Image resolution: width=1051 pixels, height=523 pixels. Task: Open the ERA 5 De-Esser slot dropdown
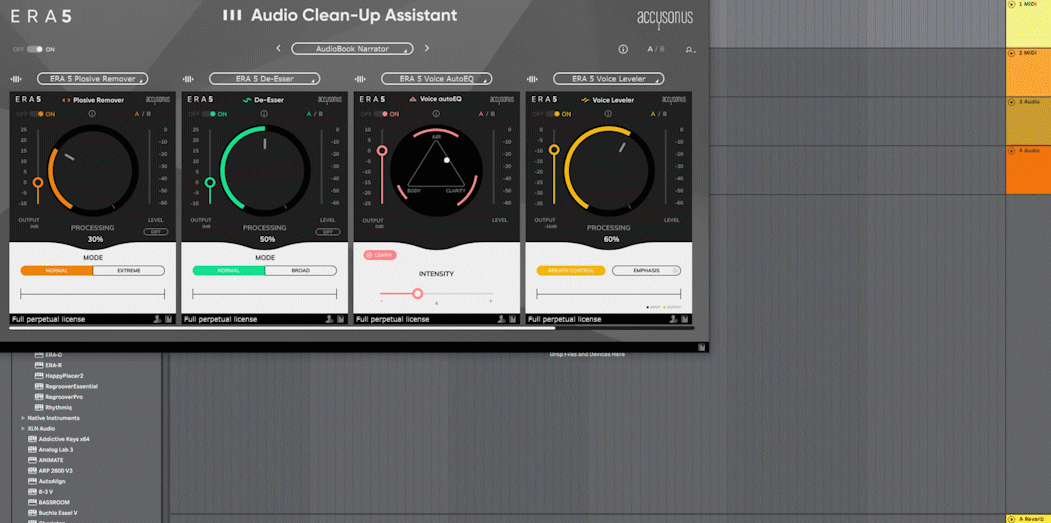click(265, 79)
